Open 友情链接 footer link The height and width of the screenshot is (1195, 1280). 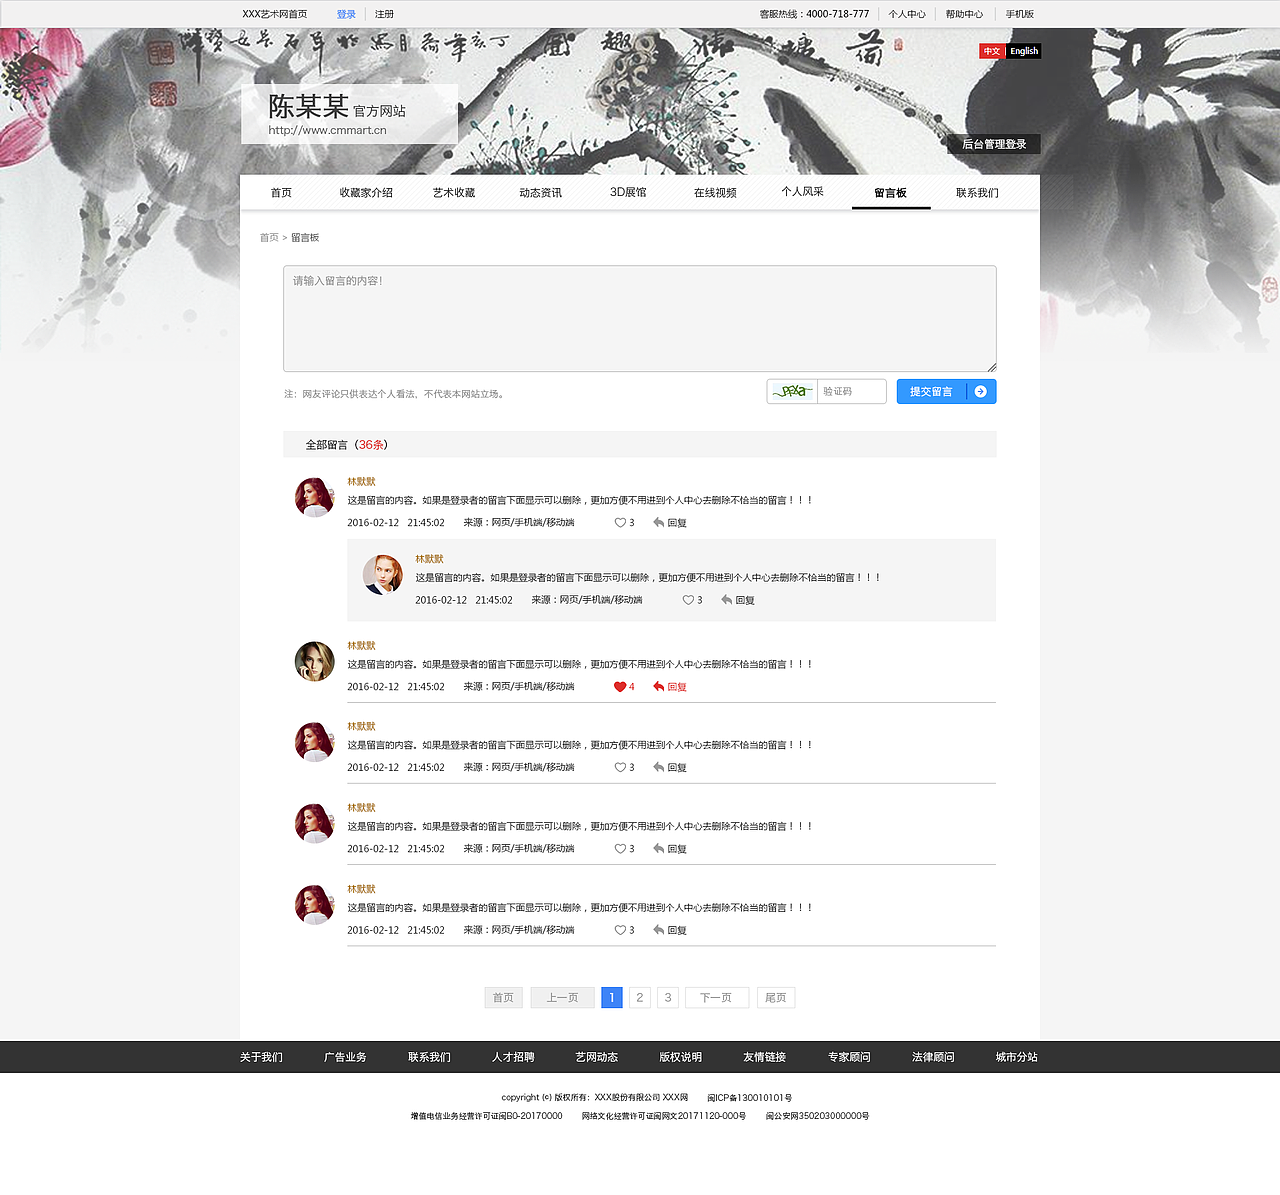coord(765,1057)
